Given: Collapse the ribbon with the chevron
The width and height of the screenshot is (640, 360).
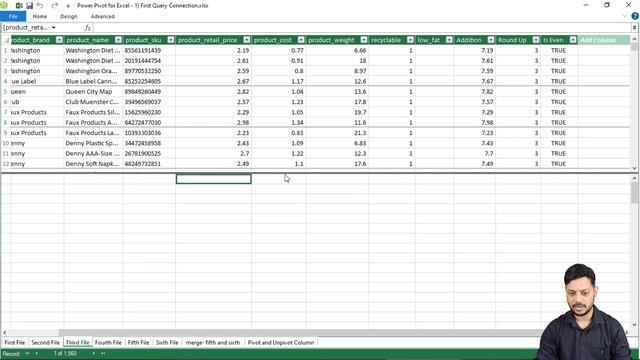Looking at the screenshot, I should pos(624,16).
